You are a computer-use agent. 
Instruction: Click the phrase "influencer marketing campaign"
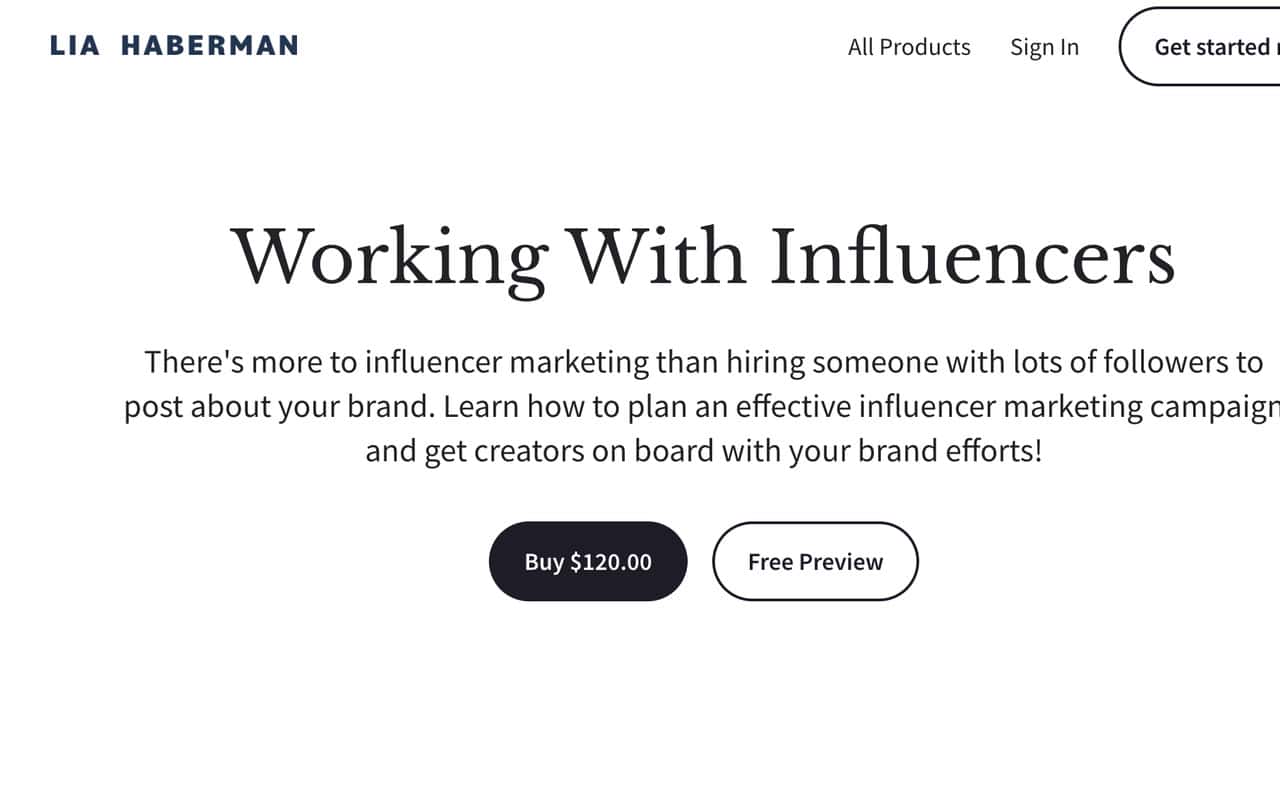(x=1068, y=407)
